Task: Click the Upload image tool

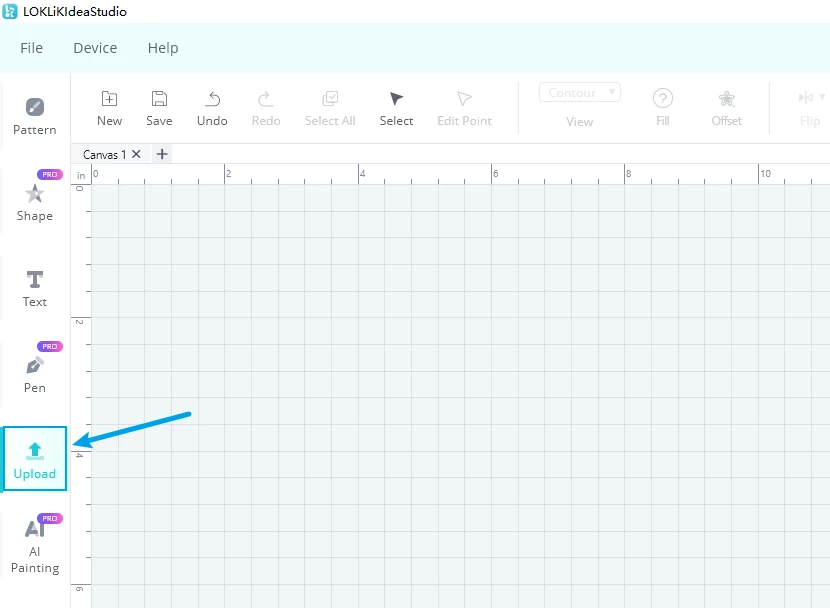Action: (x=34, y=459)
